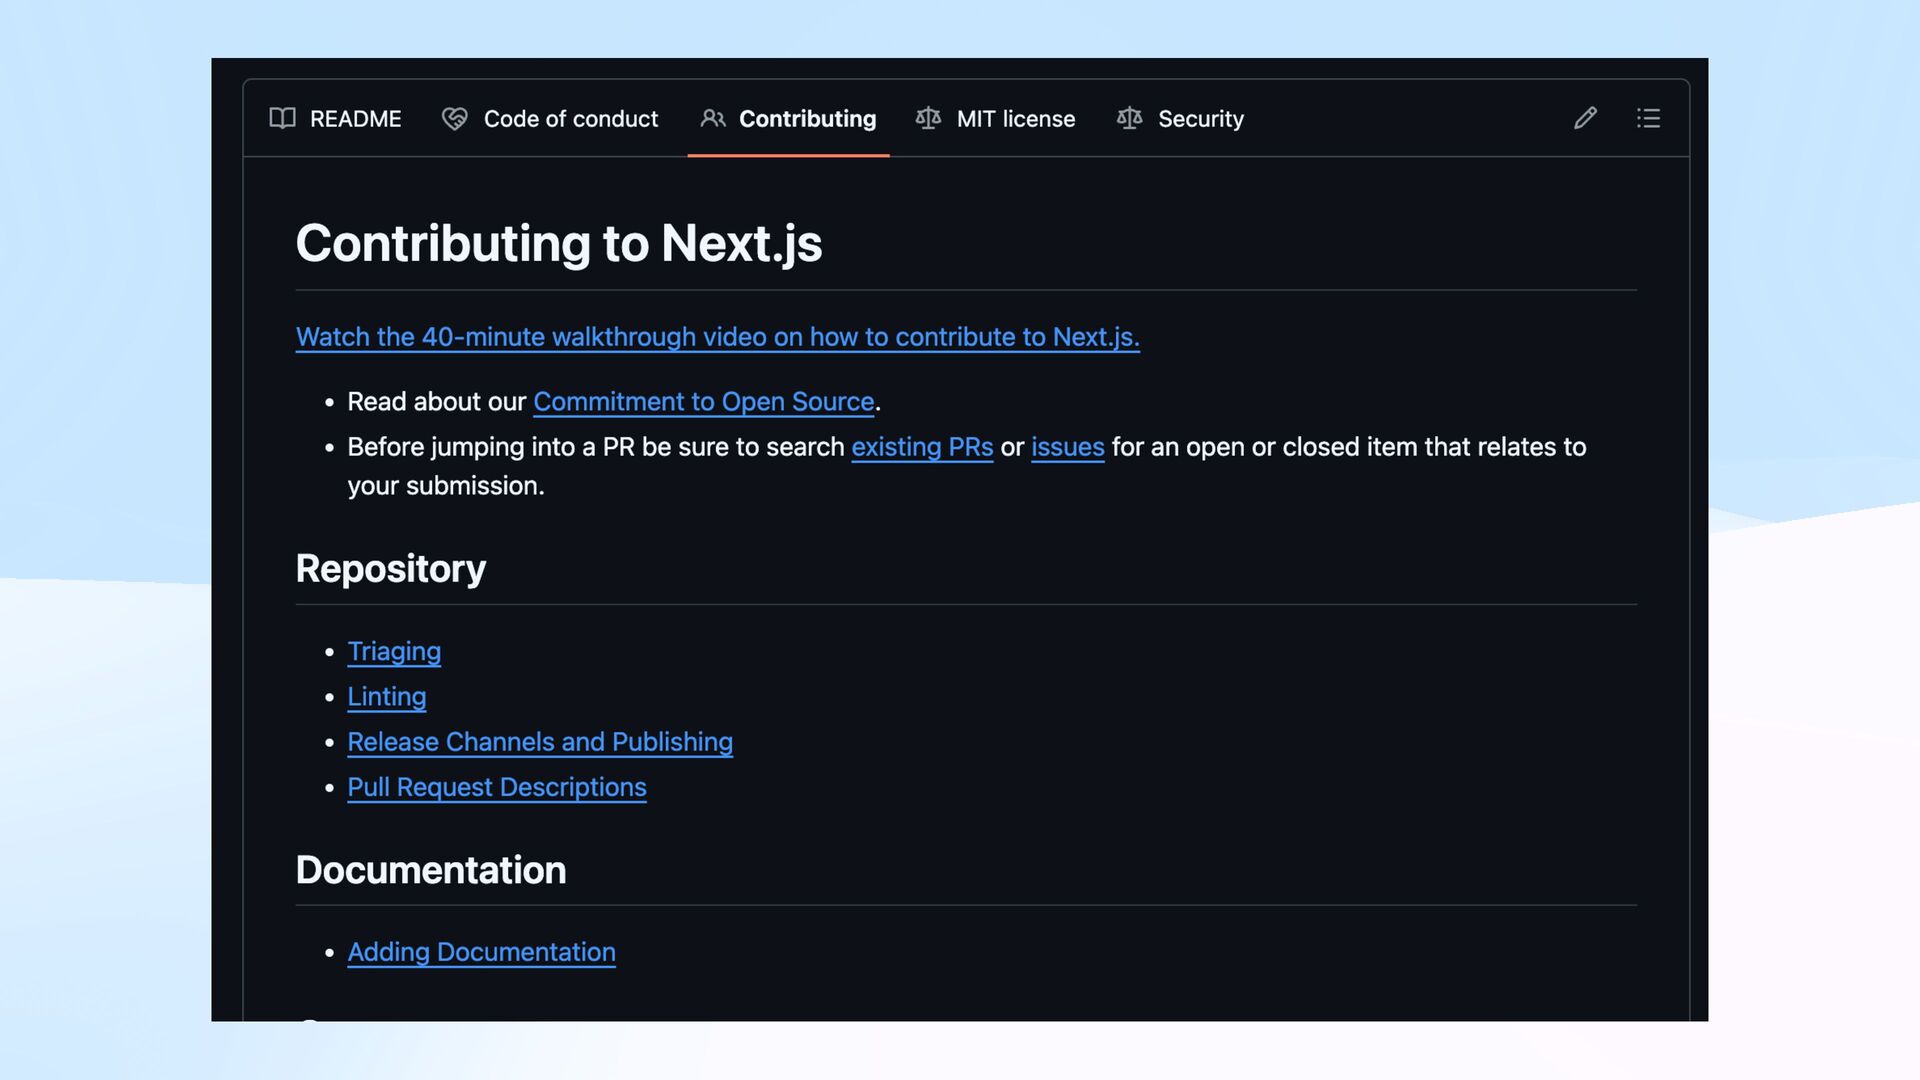Click the book icon beside README
This screenshot has width=1920, height=1080.
point(282,118)
